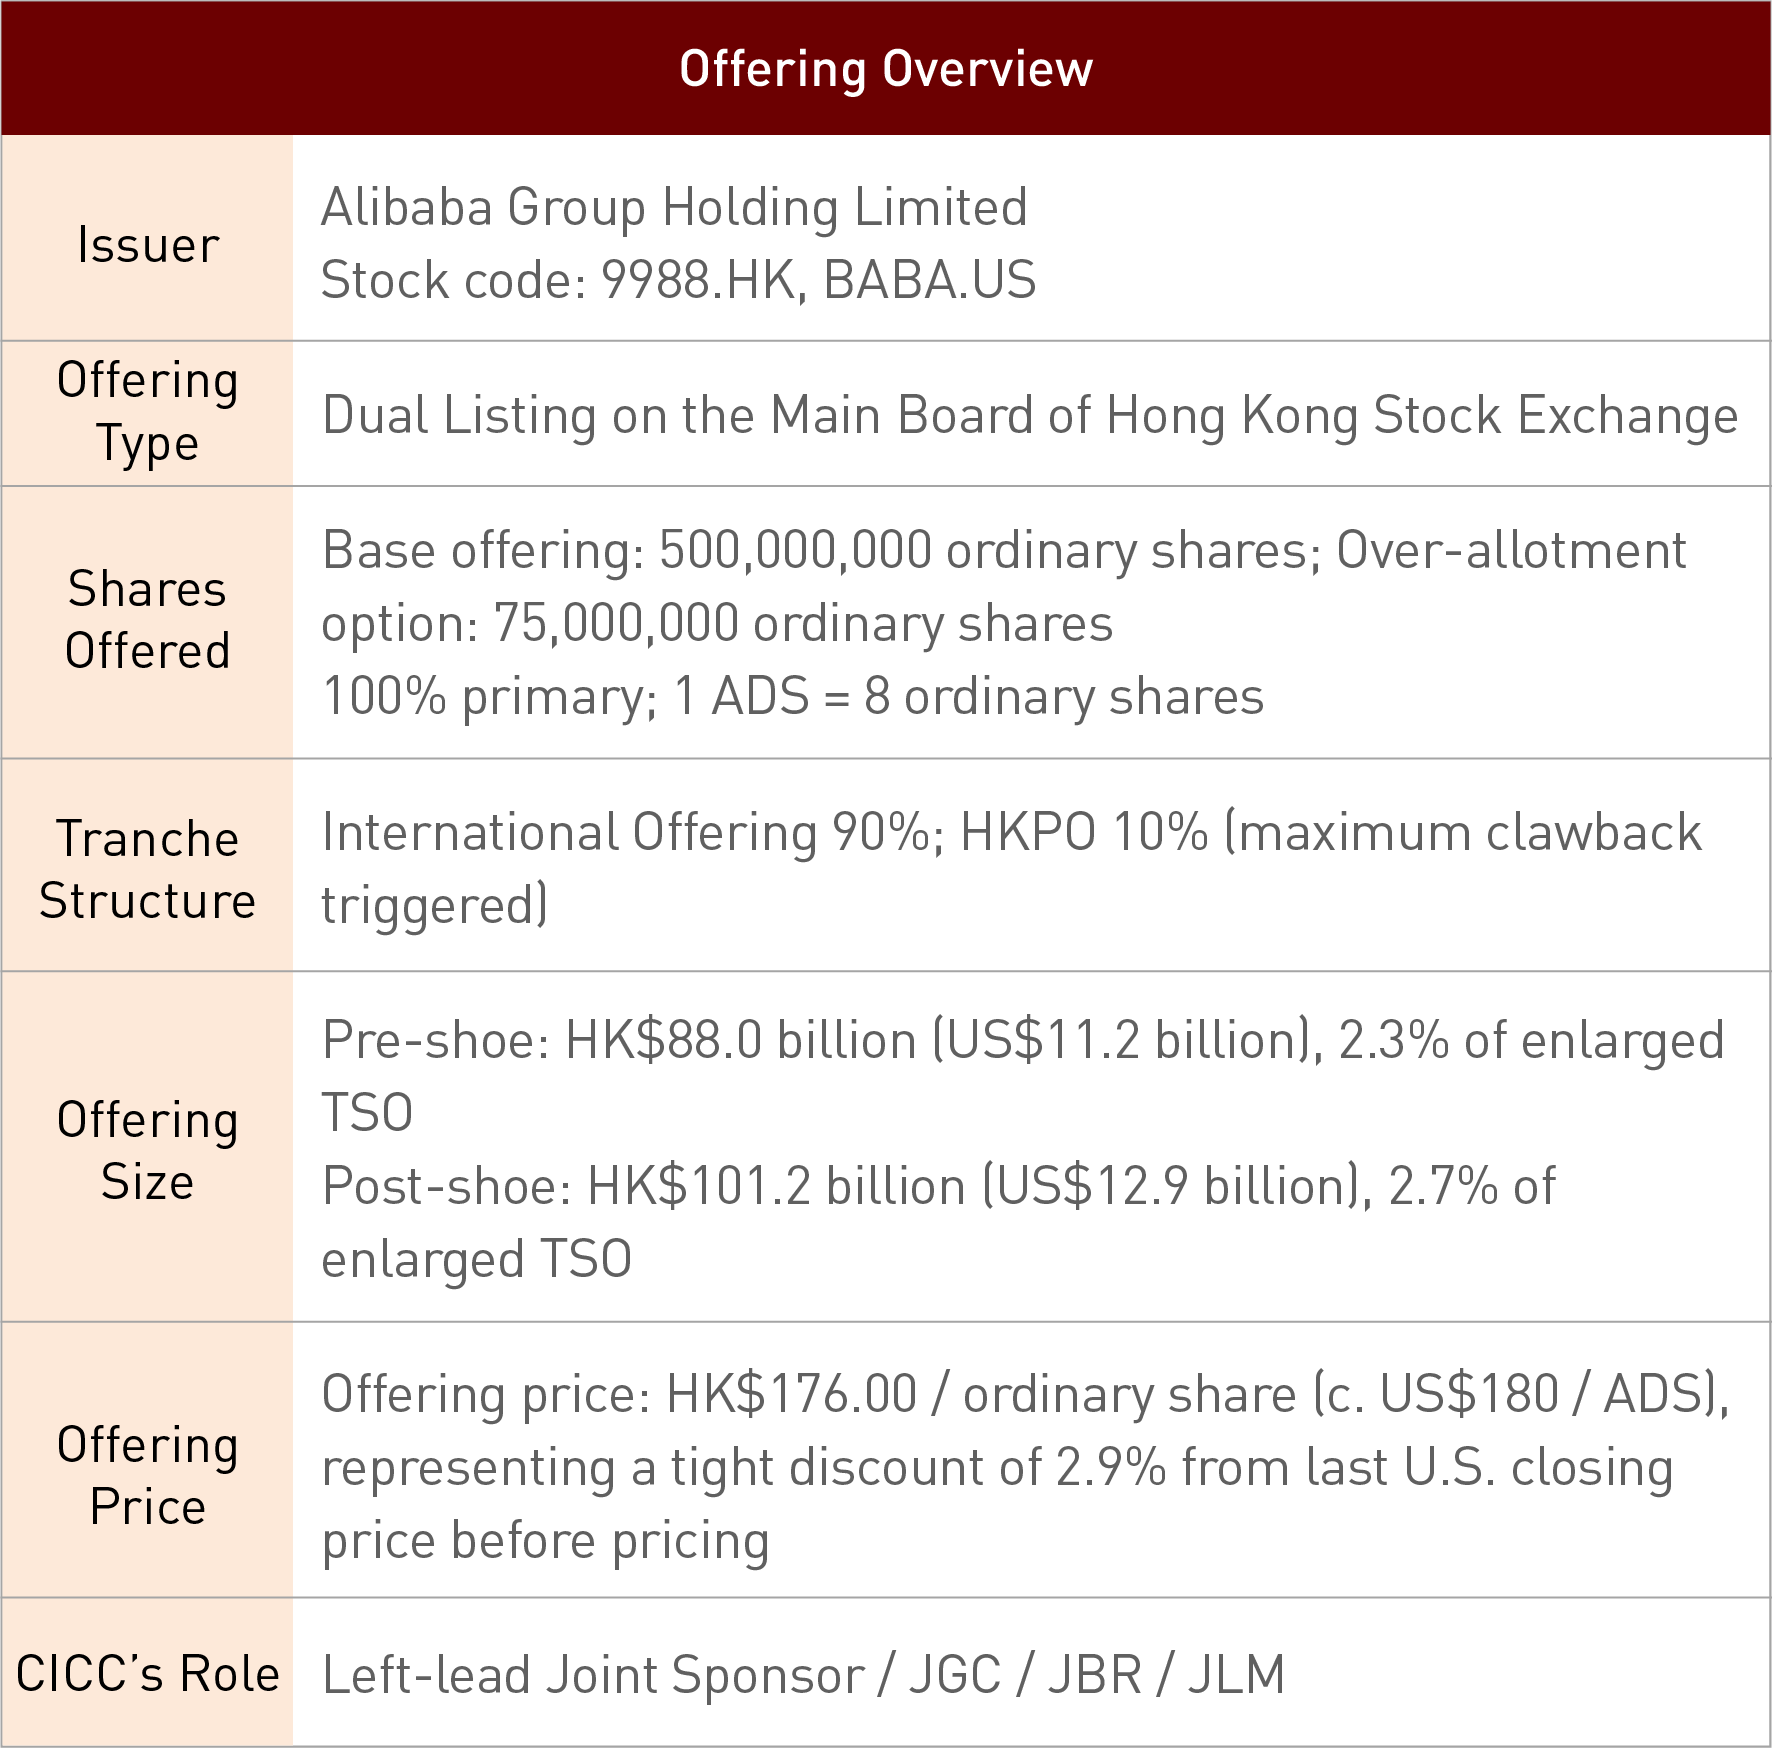Select the Offering Price row label
Image resolution: width=1772 pixels, height=1748 pixels.
(148, 1475)
